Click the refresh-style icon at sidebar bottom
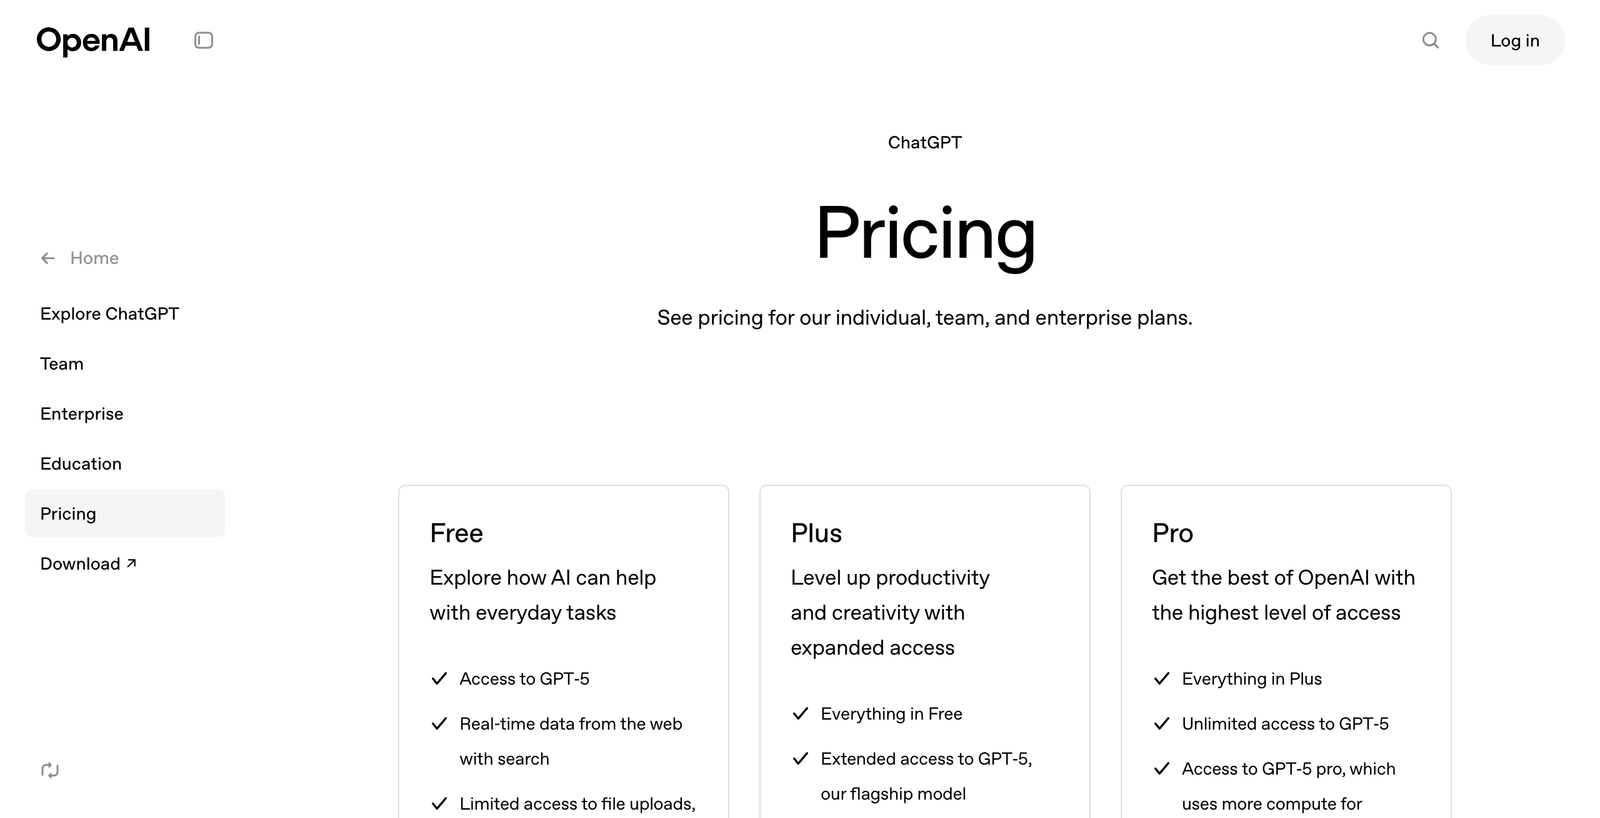 50,770
